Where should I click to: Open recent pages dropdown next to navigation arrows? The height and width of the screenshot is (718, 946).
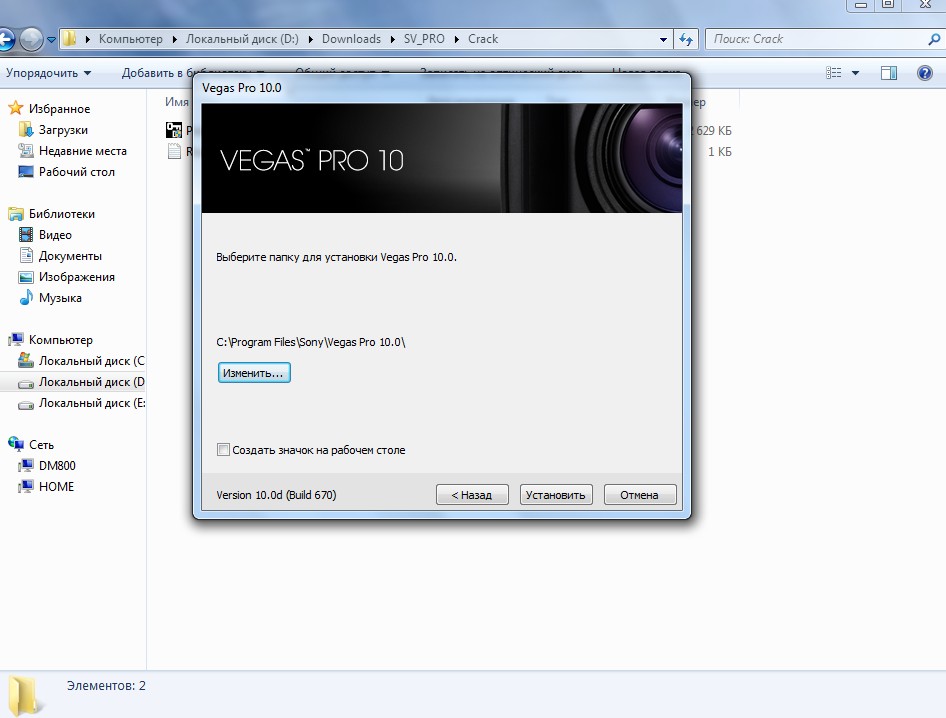tap(51, 40)
